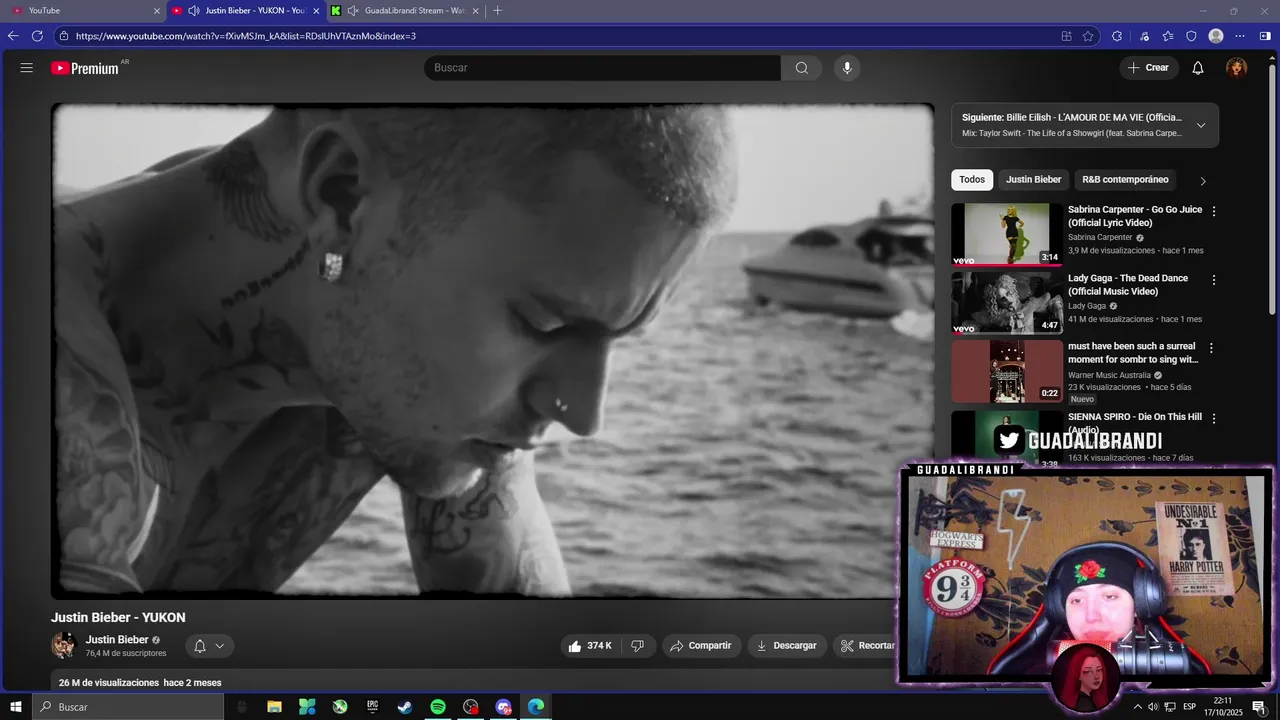The height and width of the screenshot is (720, 1280).
Task: Click Lady Gaga Dead Dance thumbnail
Action: (x=1007, y=303)
